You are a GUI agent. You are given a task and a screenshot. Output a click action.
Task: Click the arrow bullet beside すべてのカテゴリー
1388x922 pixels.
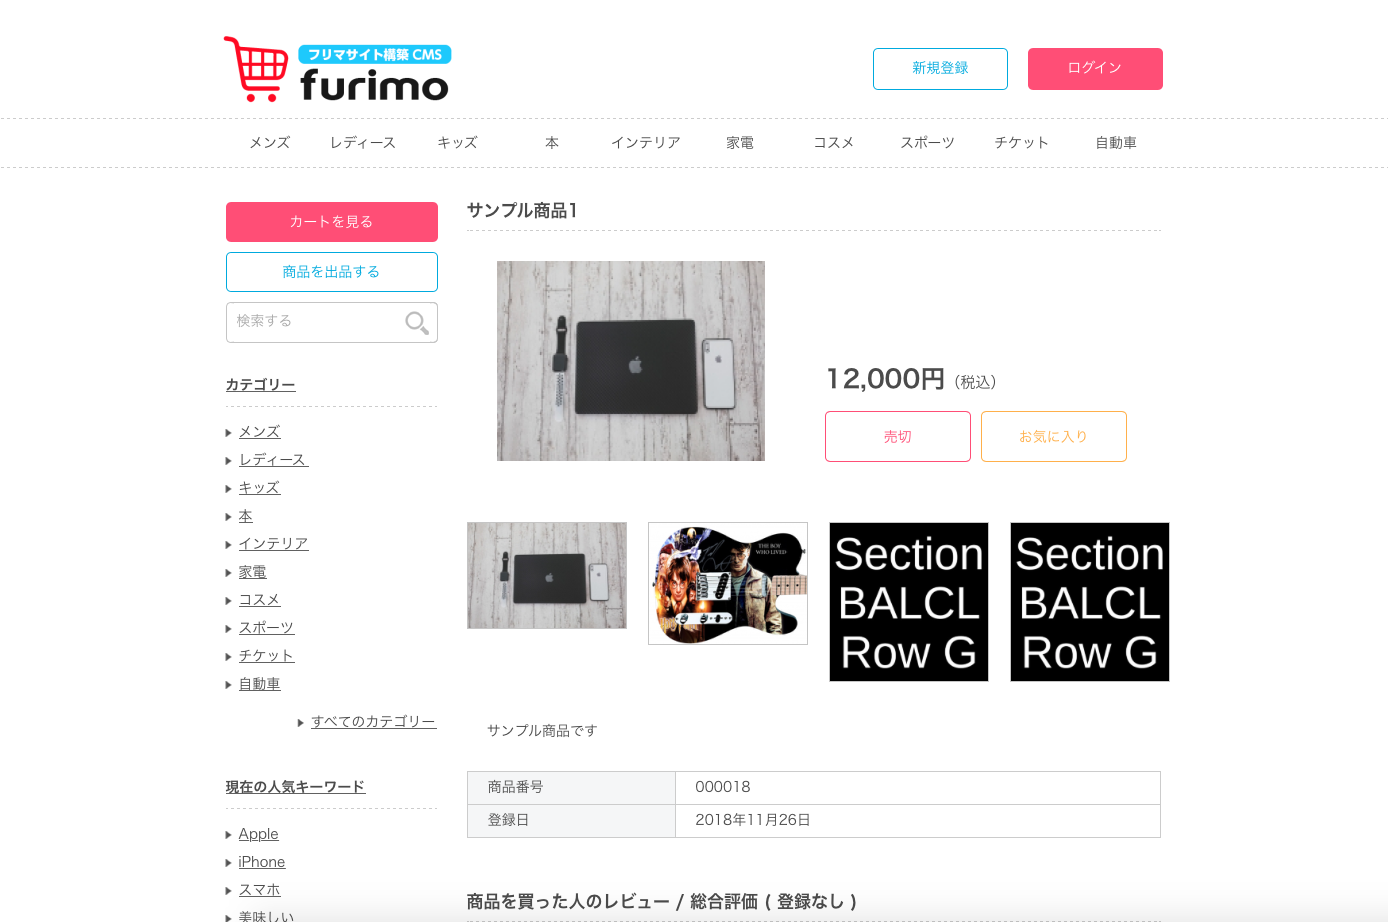[x=301, y=722]
